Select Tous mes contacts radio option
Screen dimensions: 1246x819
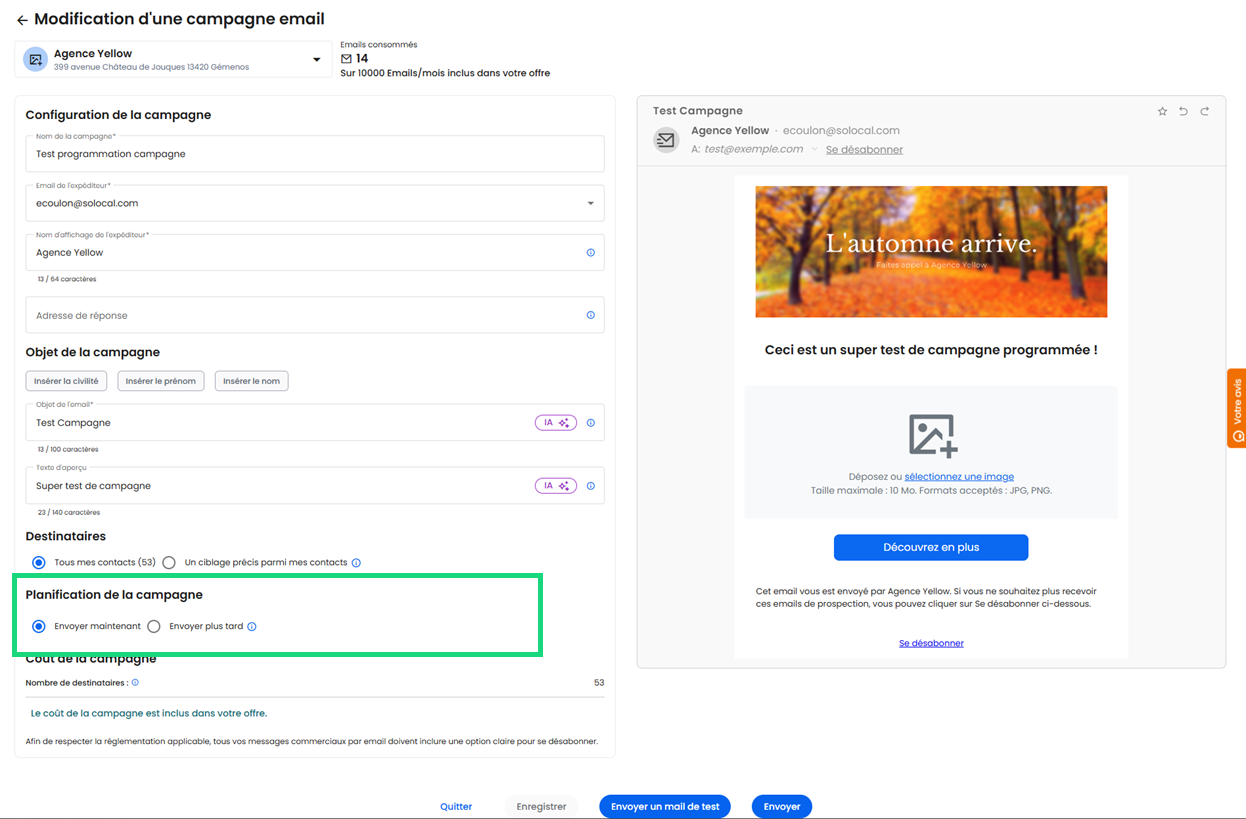(39, 563)
